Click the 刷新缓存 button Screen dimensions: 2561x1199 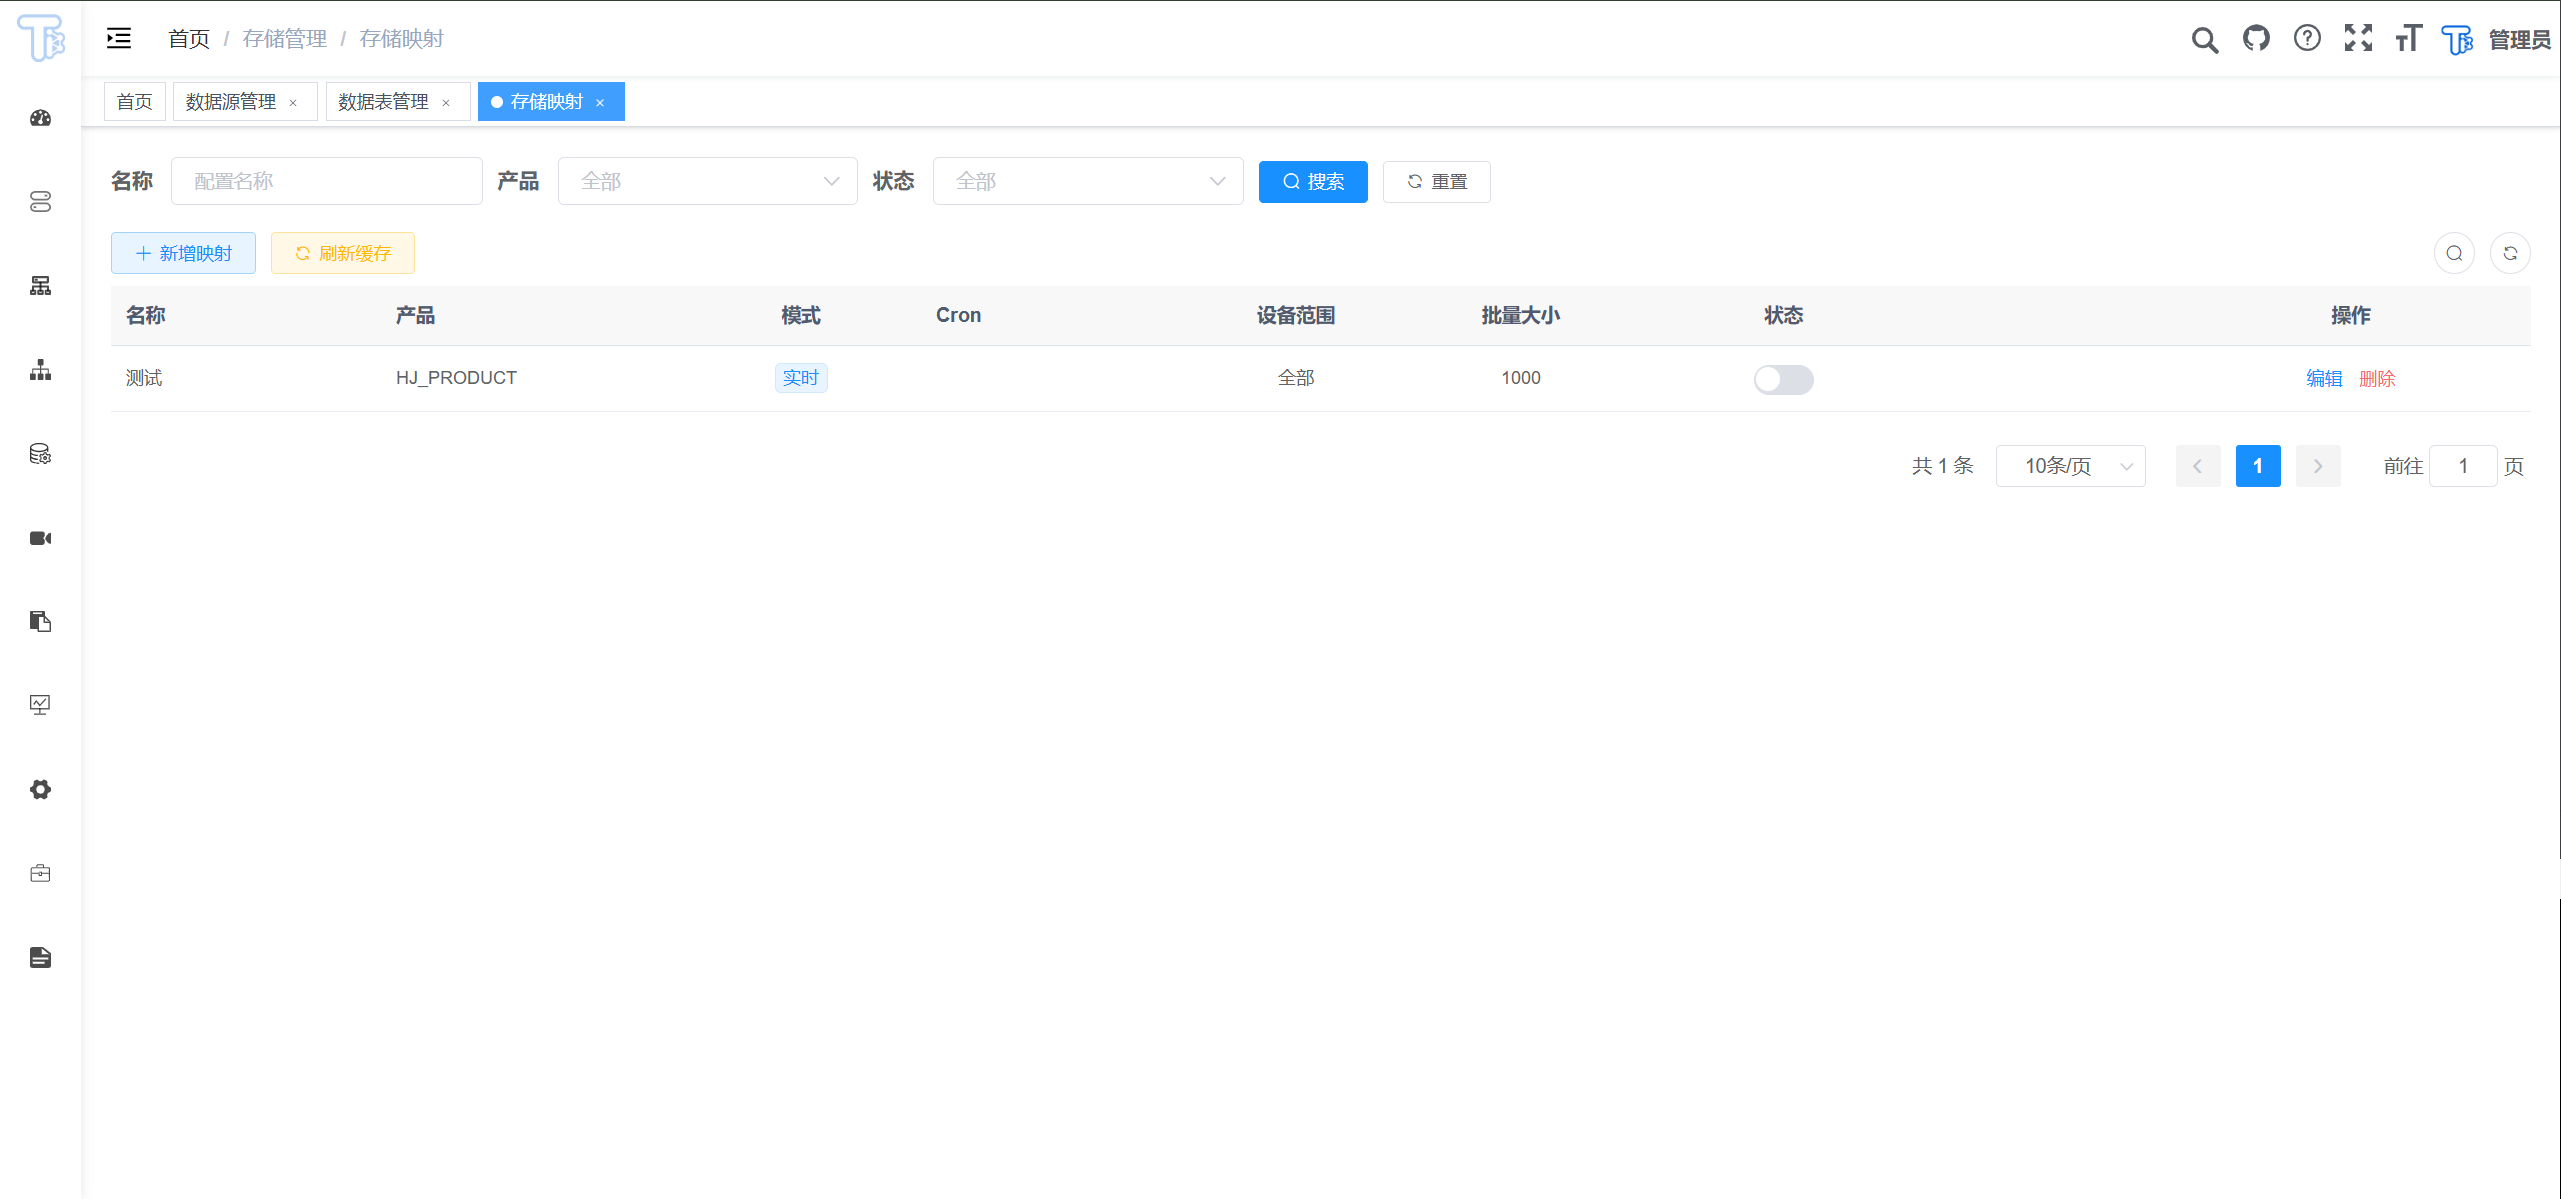(x=342, y=253)
